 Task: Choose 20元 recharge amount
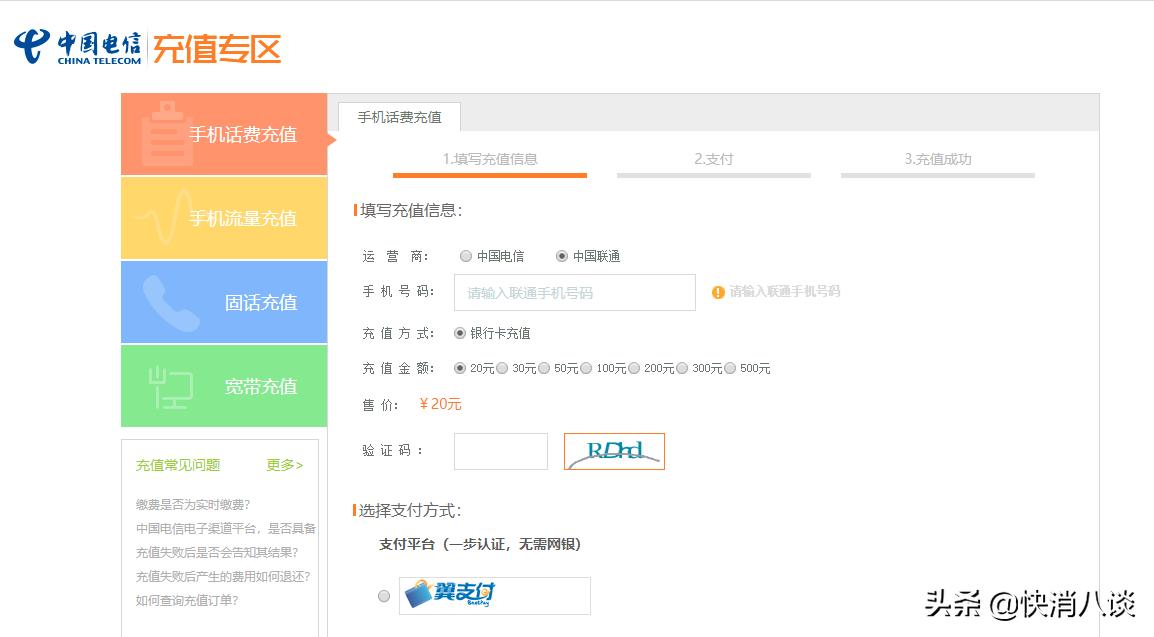tap(460, 368)
